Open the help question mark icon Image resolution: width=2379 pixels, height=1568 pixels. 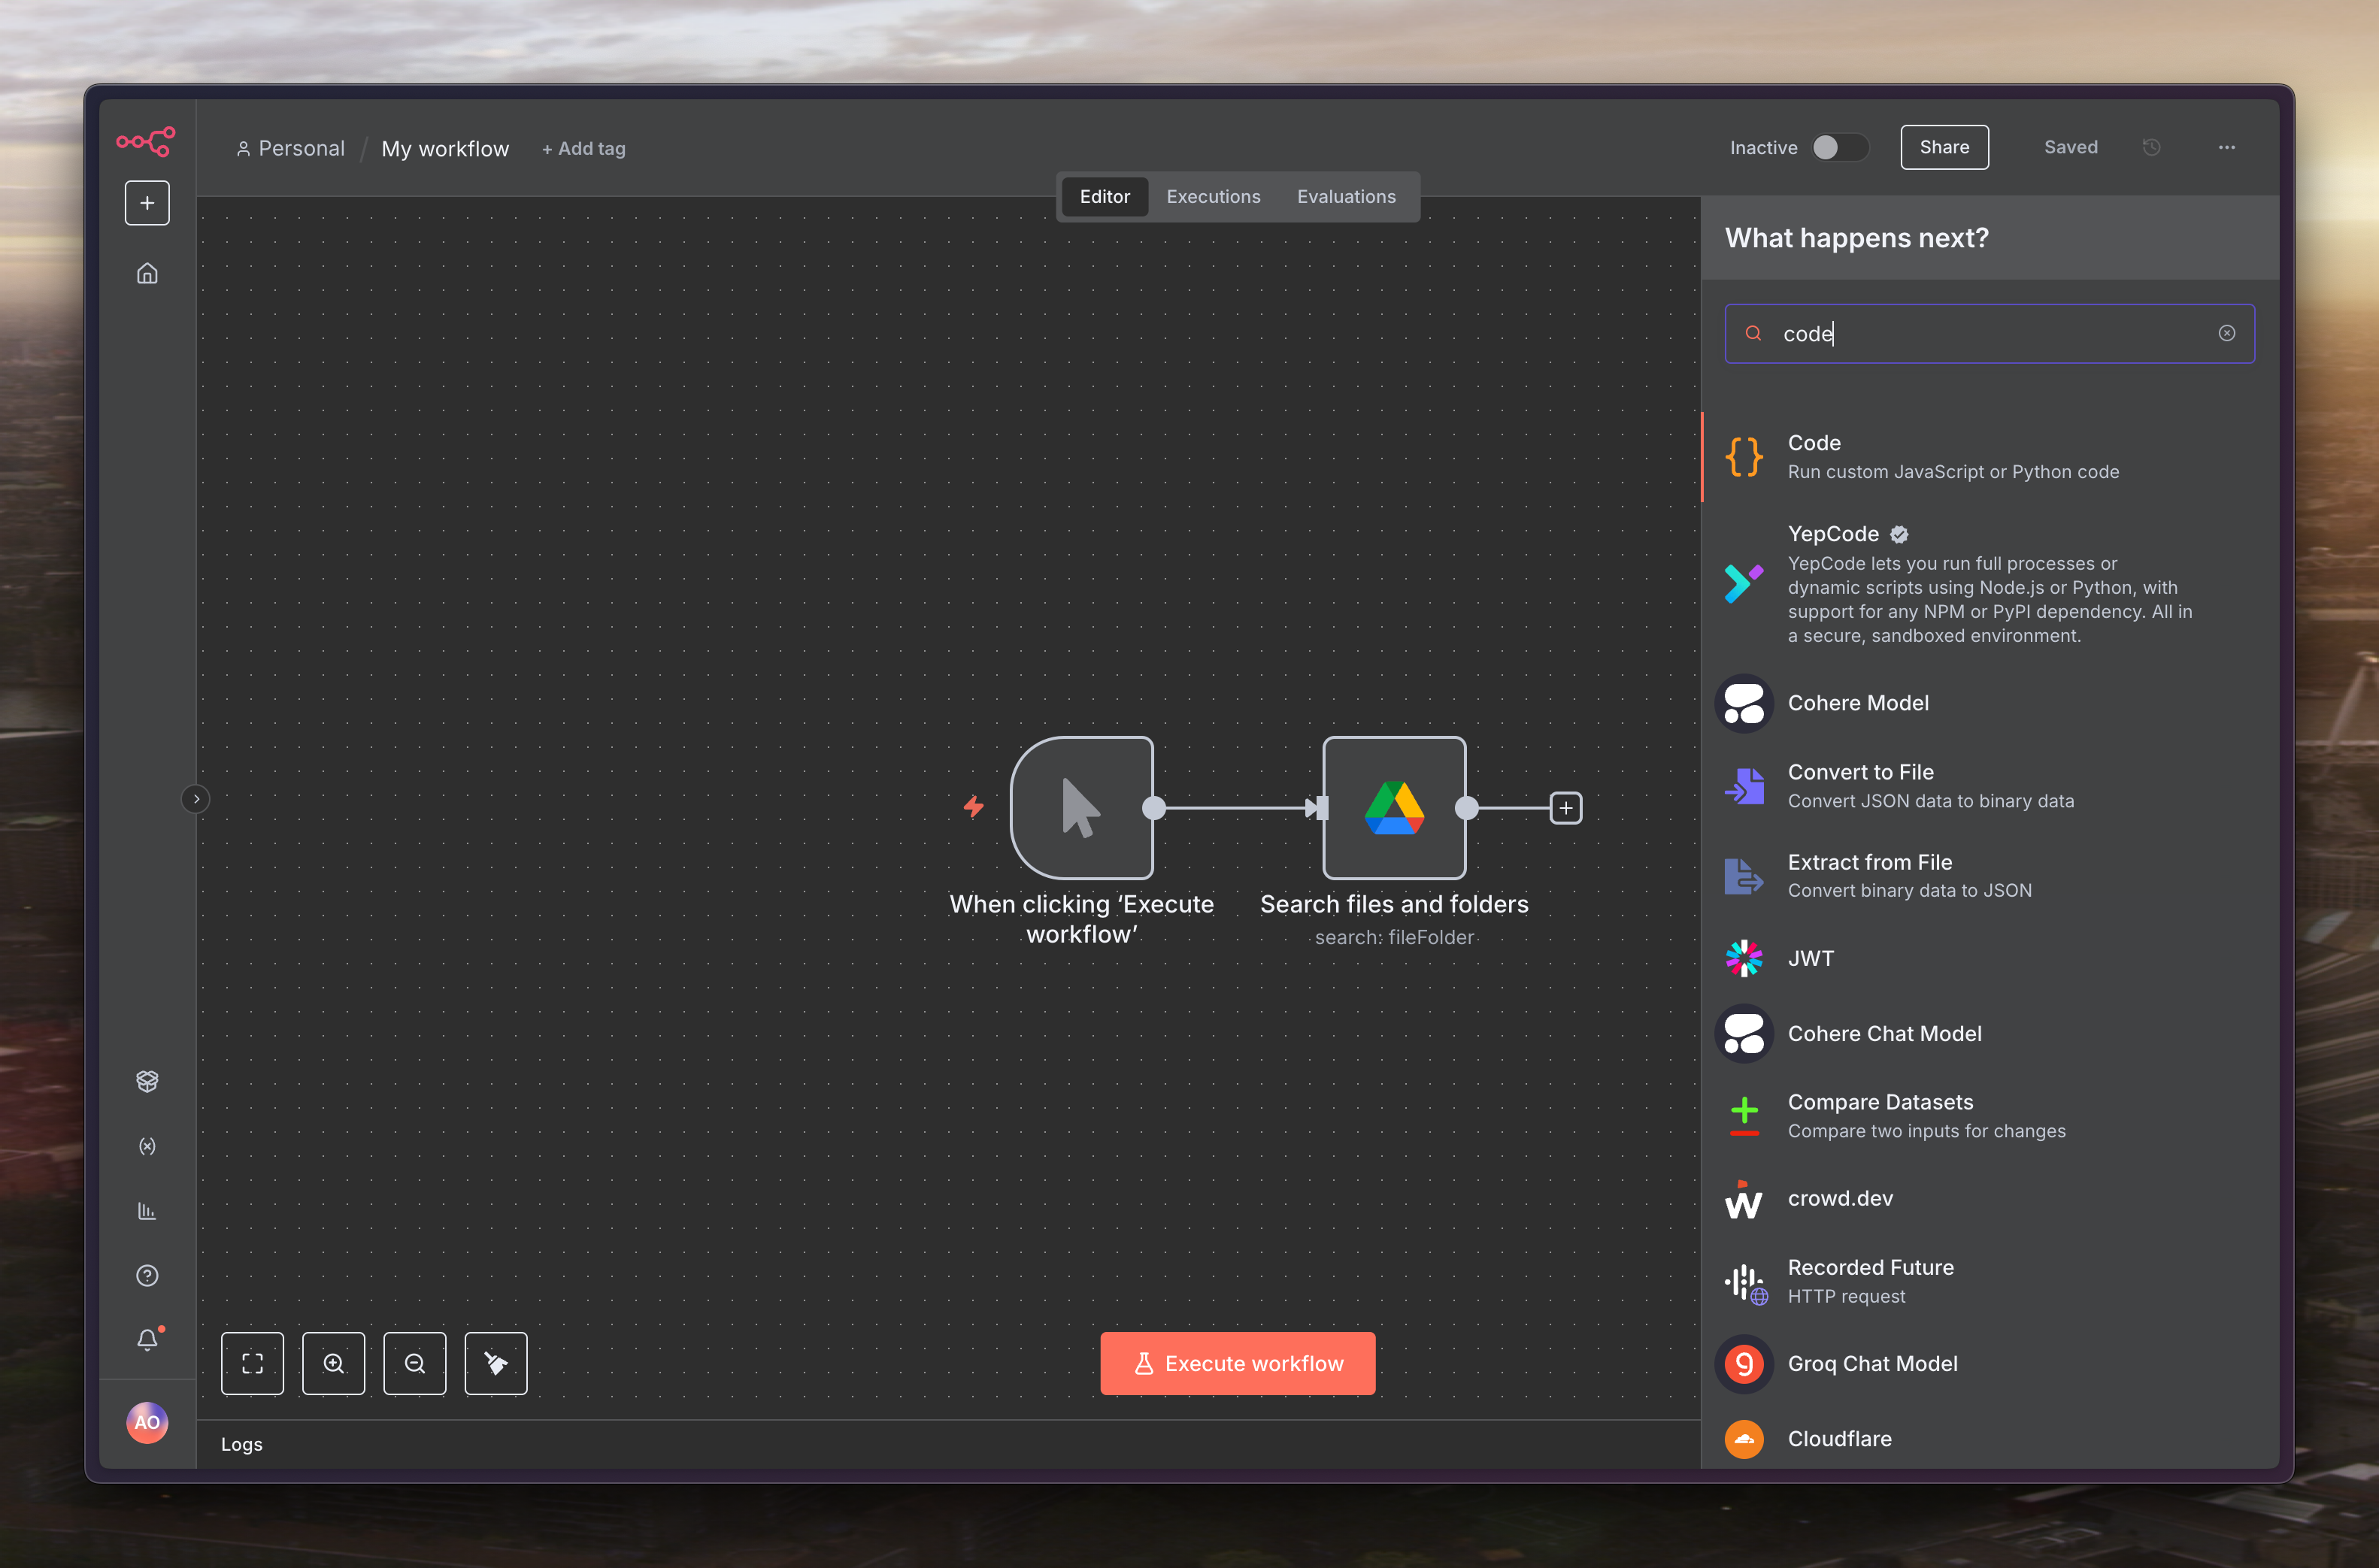click(x=147, y=1275)
